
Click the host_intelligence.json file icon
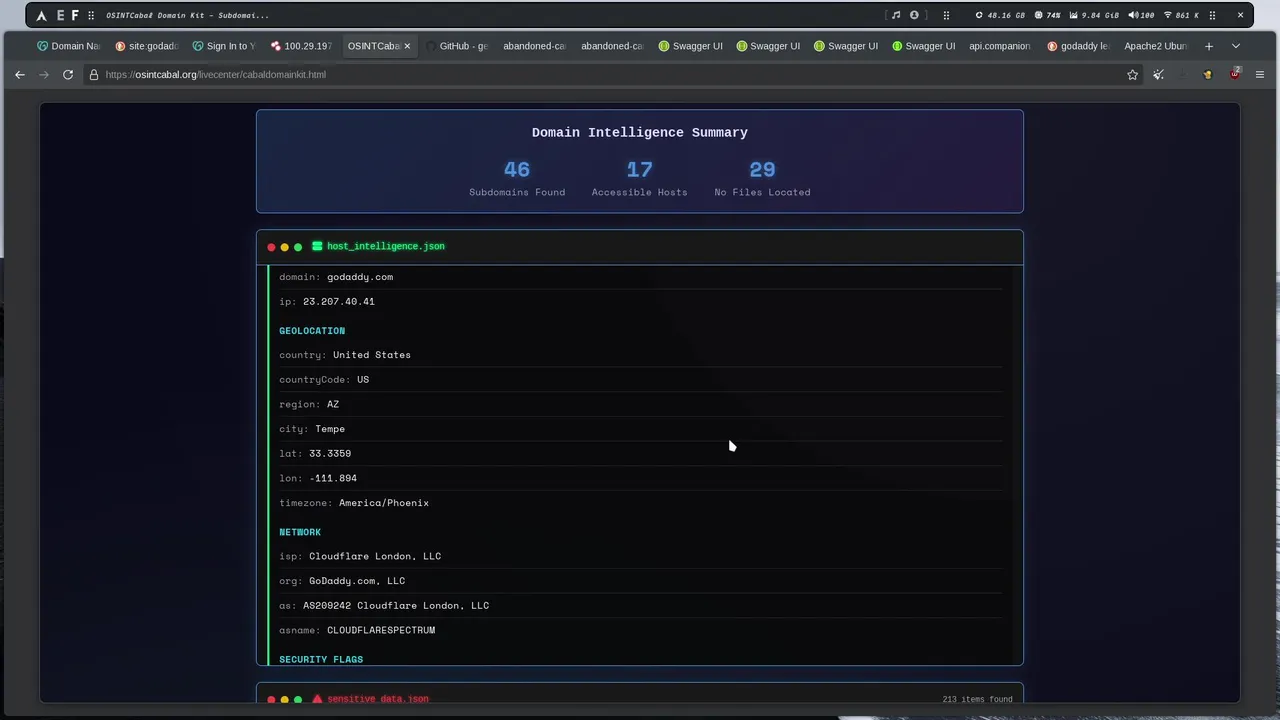(x=317, y=246)
